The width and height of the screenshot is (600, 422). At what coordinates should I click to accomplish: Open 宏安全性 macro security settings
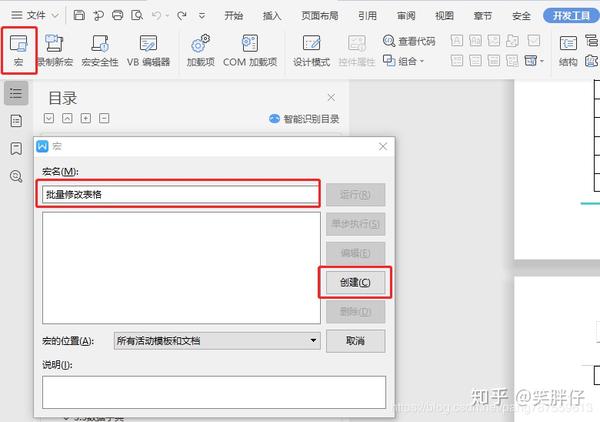click(100, 50)
